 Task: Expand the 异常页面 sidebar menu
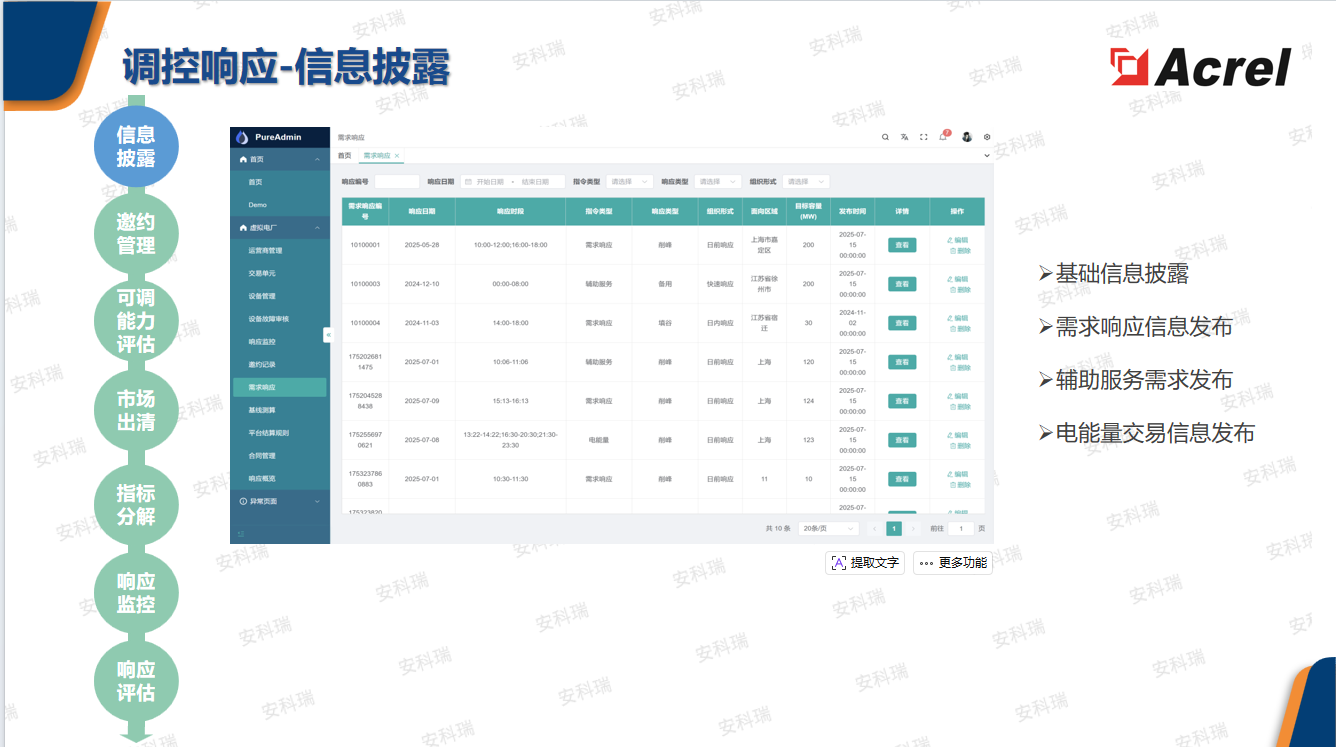[x=279, y=500]
